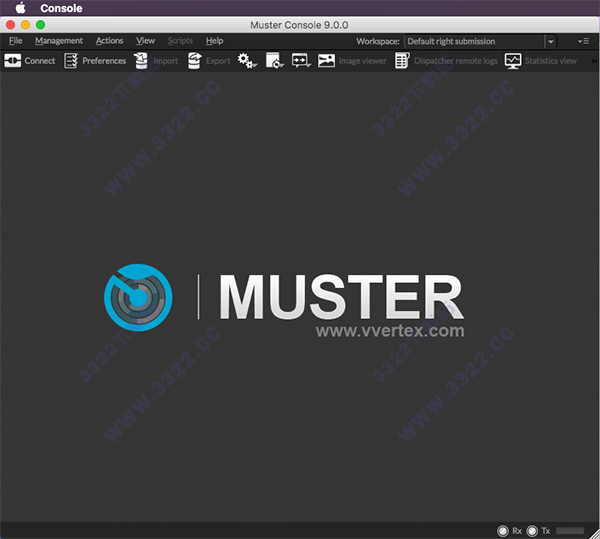The image size is (600, 539).
Task: Open the gears configuration dropdown icon
Action: point(247,61)
